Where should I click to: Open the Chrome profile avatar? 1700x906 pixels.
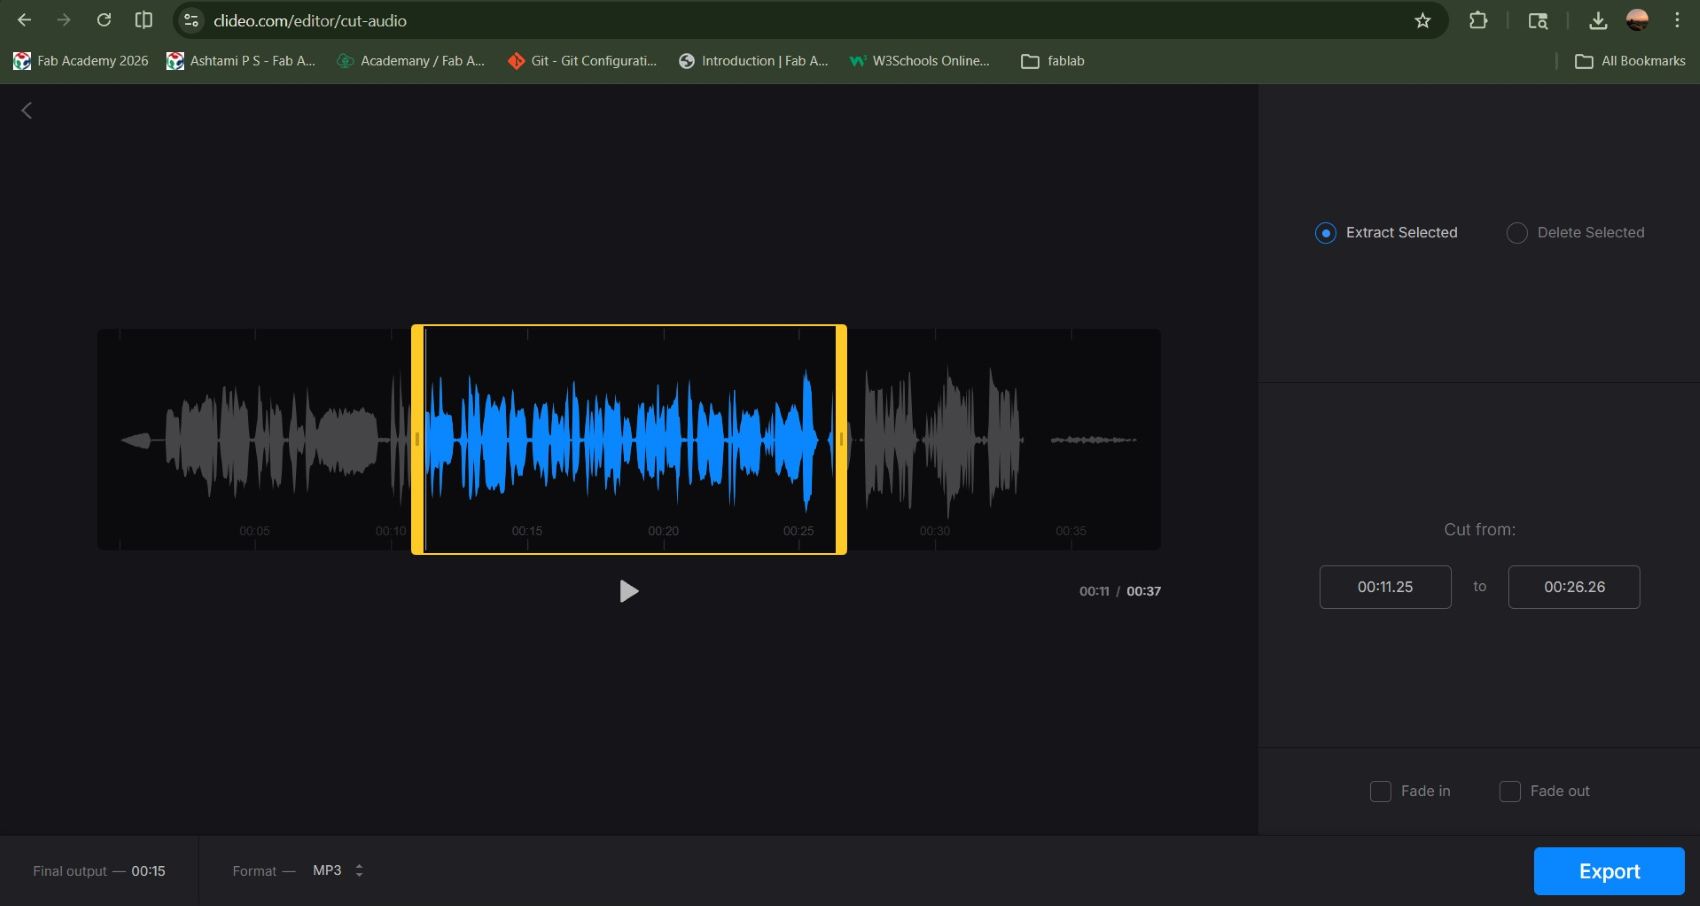[x=1638, y=20]
